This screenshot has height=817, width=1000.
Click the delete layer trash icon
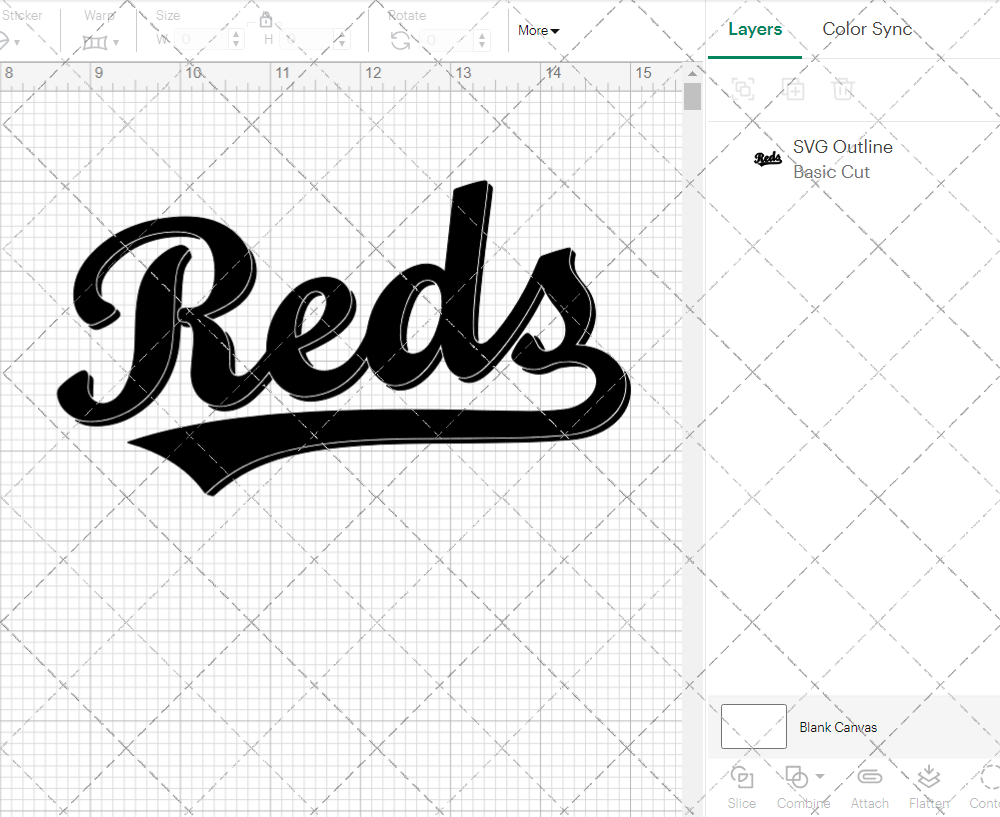843,89
